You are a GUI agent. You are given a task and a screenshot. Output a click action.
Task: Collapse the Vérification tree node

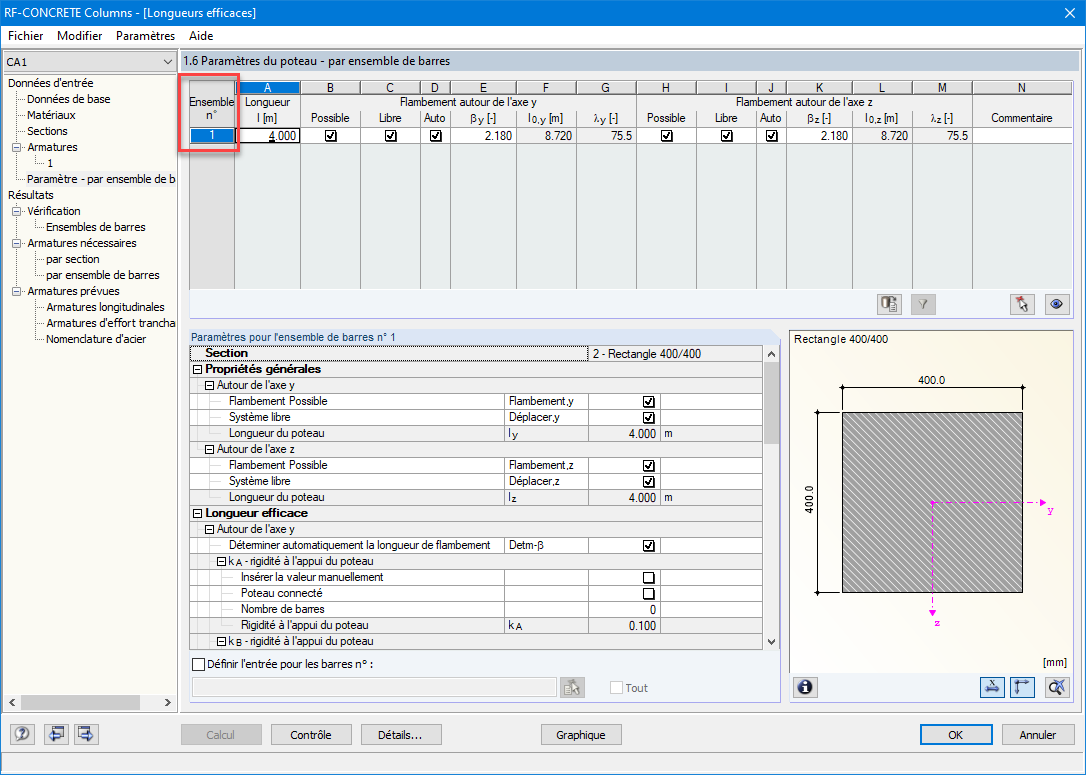(x=17, y=211)
